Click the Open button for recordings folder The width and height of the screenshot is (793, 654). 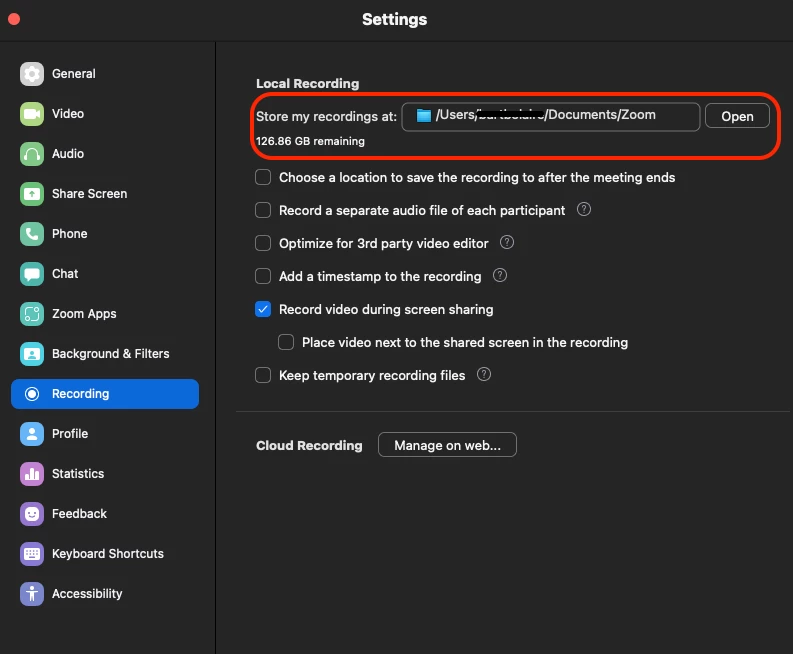click(737, 116)
